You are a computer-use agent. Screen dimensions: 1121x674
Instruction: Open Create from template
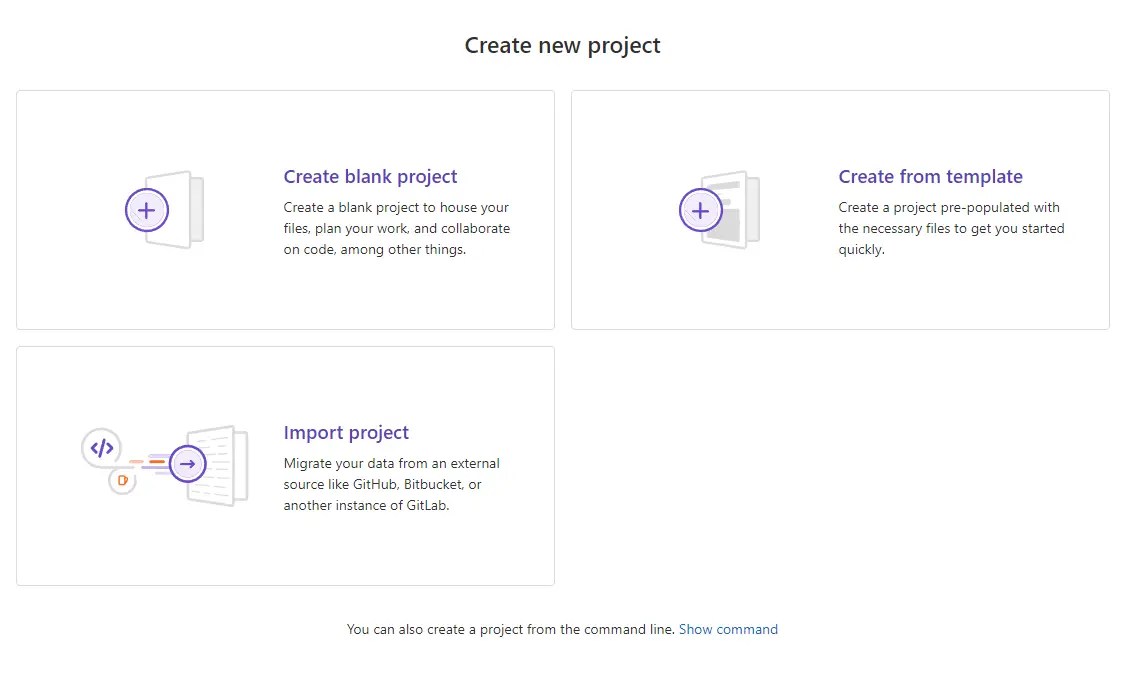point(930,176)
